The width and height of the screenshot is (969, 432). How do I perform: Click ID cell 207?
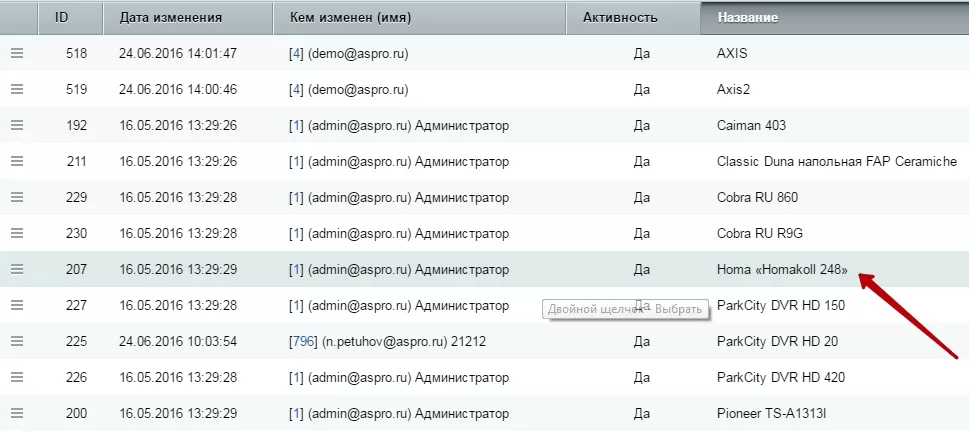77,269
